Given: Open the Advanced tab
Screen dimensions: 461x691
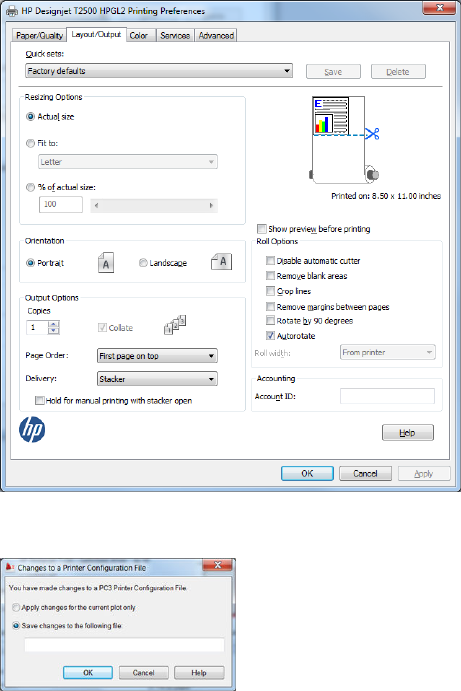Looking at the screenshot, I should click(216, 35).
